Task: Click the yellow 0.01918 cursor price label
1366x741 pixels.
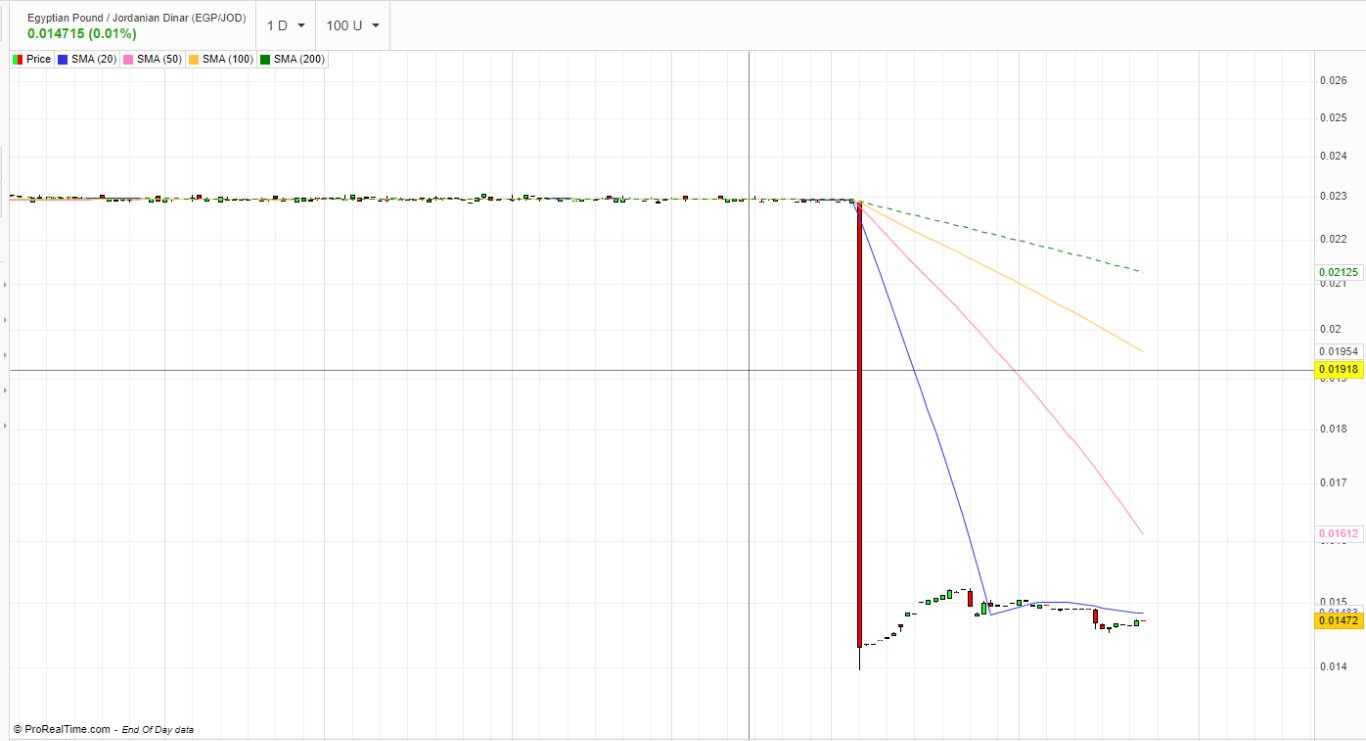Action: 1339,370
